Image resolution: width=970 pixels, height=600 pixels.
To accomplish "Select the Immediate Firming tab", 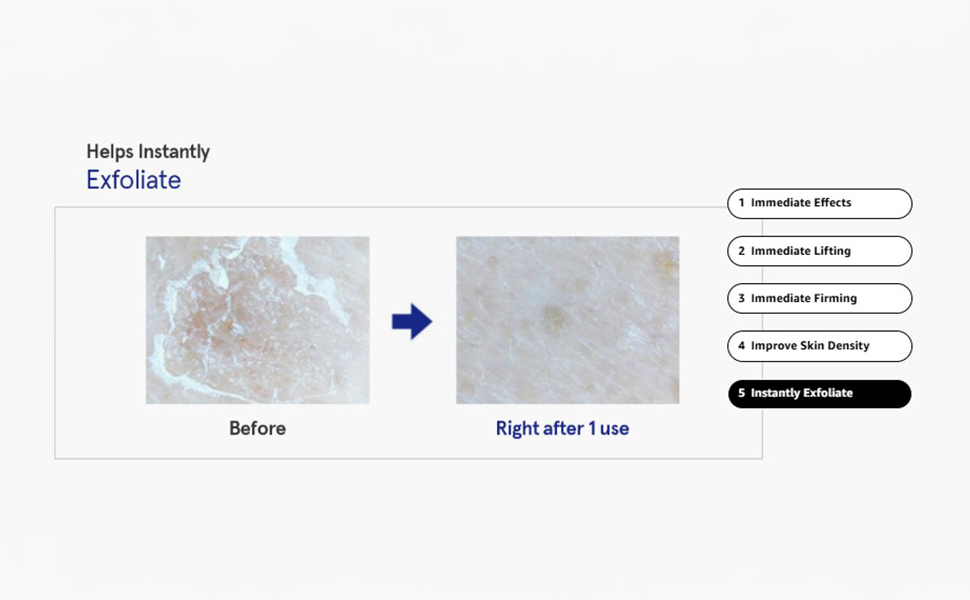I will tap(819, 298).
